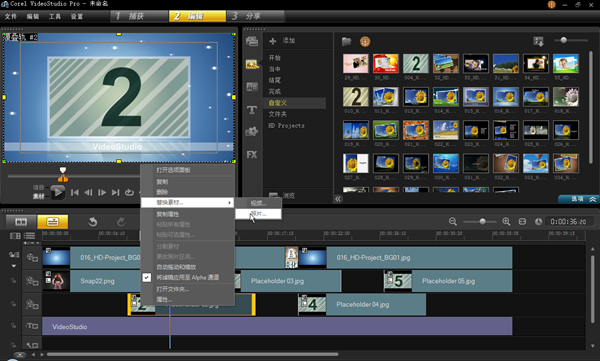Open the Title (T) library icon
Screen dimensions: 600x361
point(252,110)
